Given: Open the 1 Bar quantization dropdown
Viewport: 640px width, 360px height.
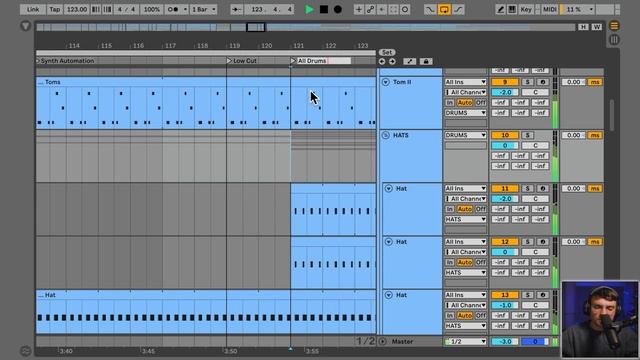Looking at the screenshot, I should tap(204, 9).
